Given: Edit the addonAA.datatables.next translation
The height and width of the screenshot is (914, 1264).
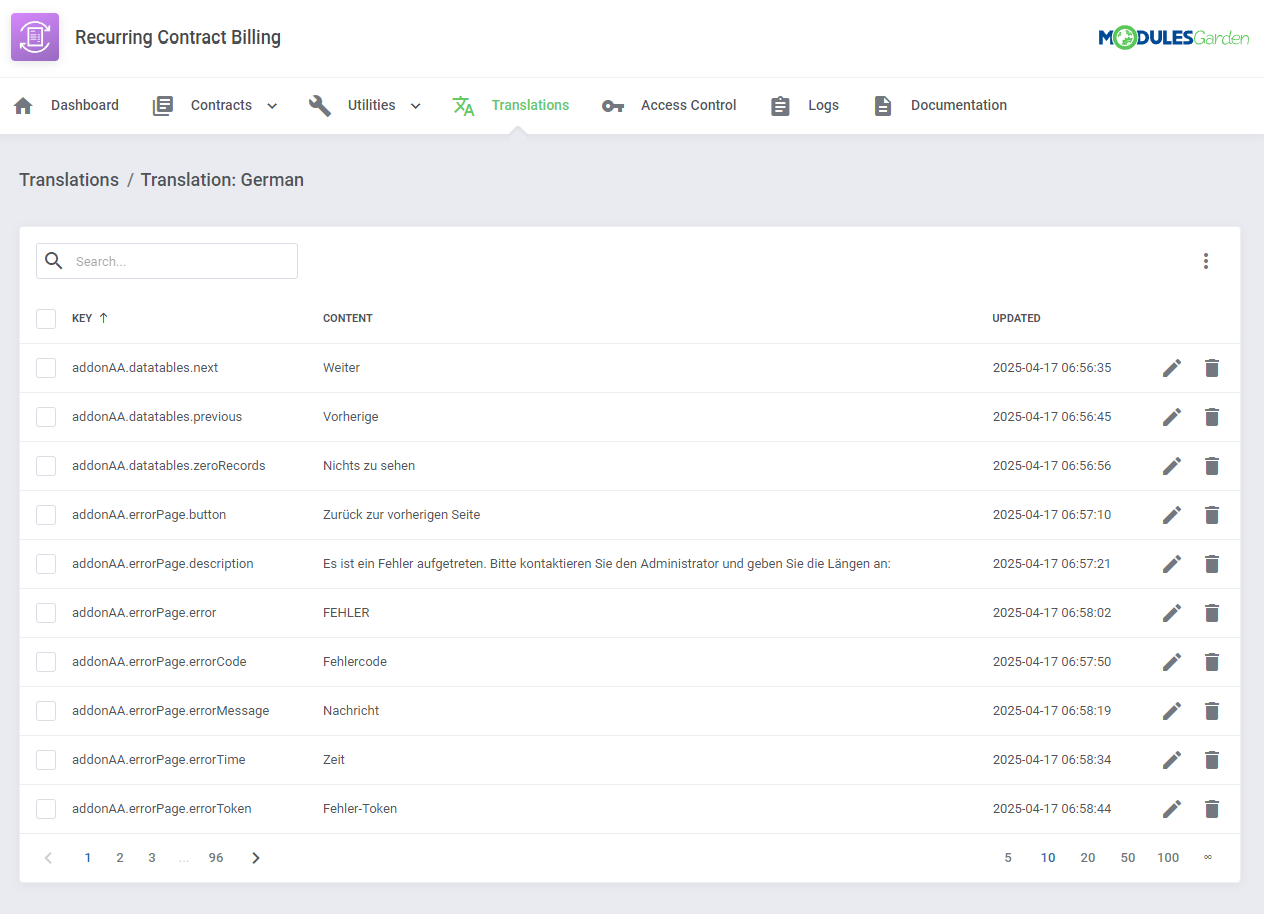Looking at the screenshot, I should 1171,367.
